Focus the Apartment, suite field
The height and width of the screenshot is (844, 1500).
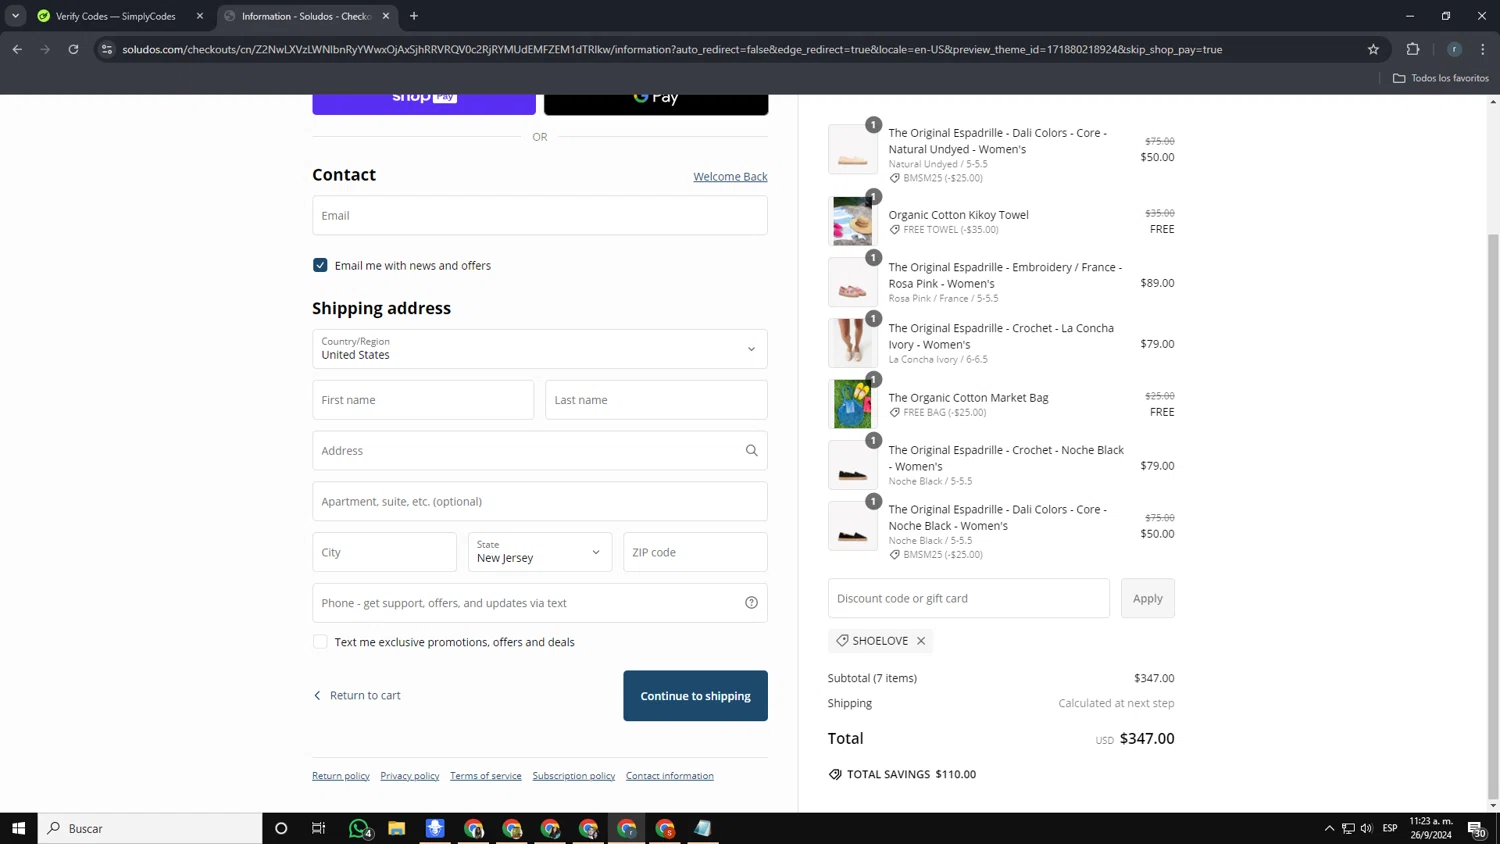pos(540,501)
